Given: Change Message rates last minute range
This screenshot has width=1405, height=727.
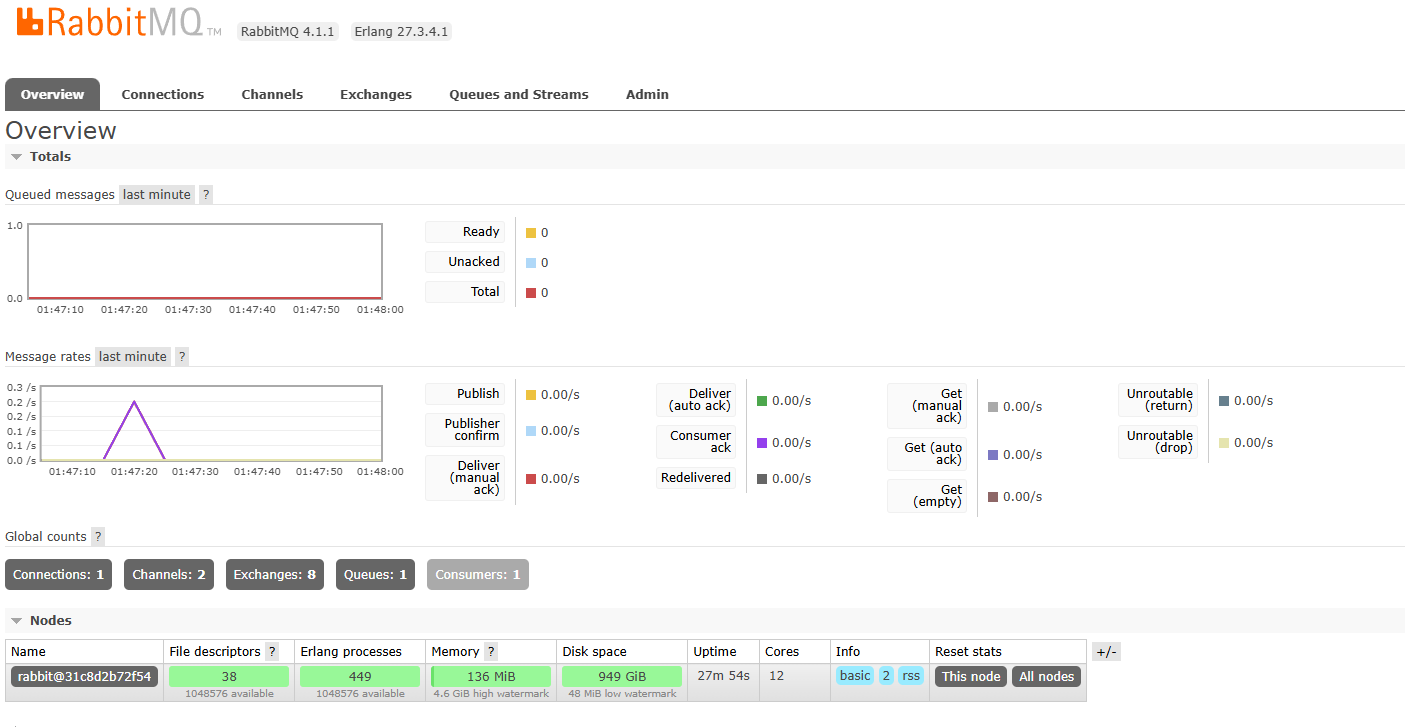Looking at the screenshot, I should tap(133, 357).
